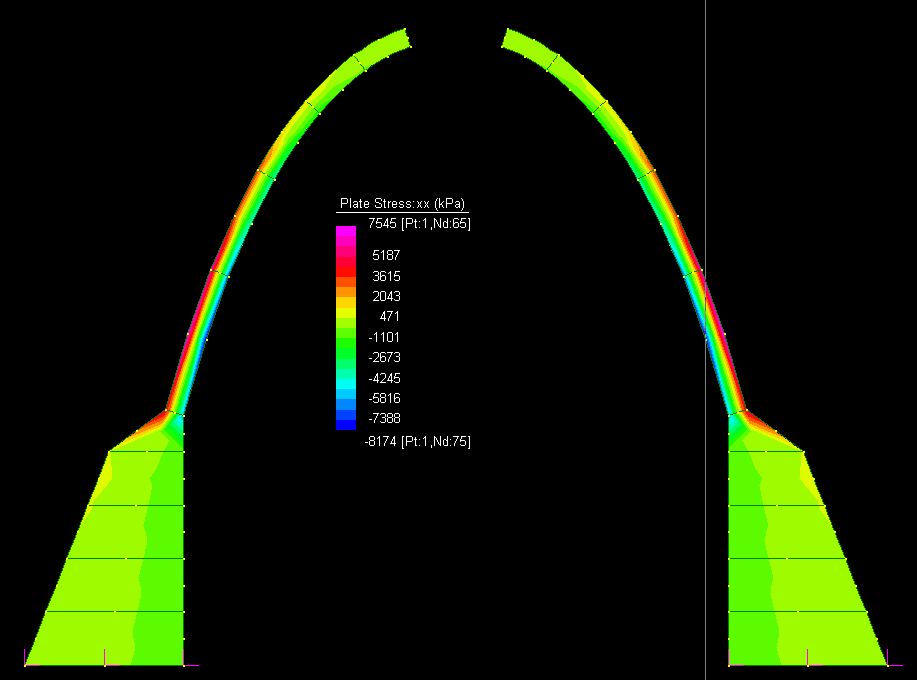
Task: Click the 5187 legend value
Action: coord(385,255)
